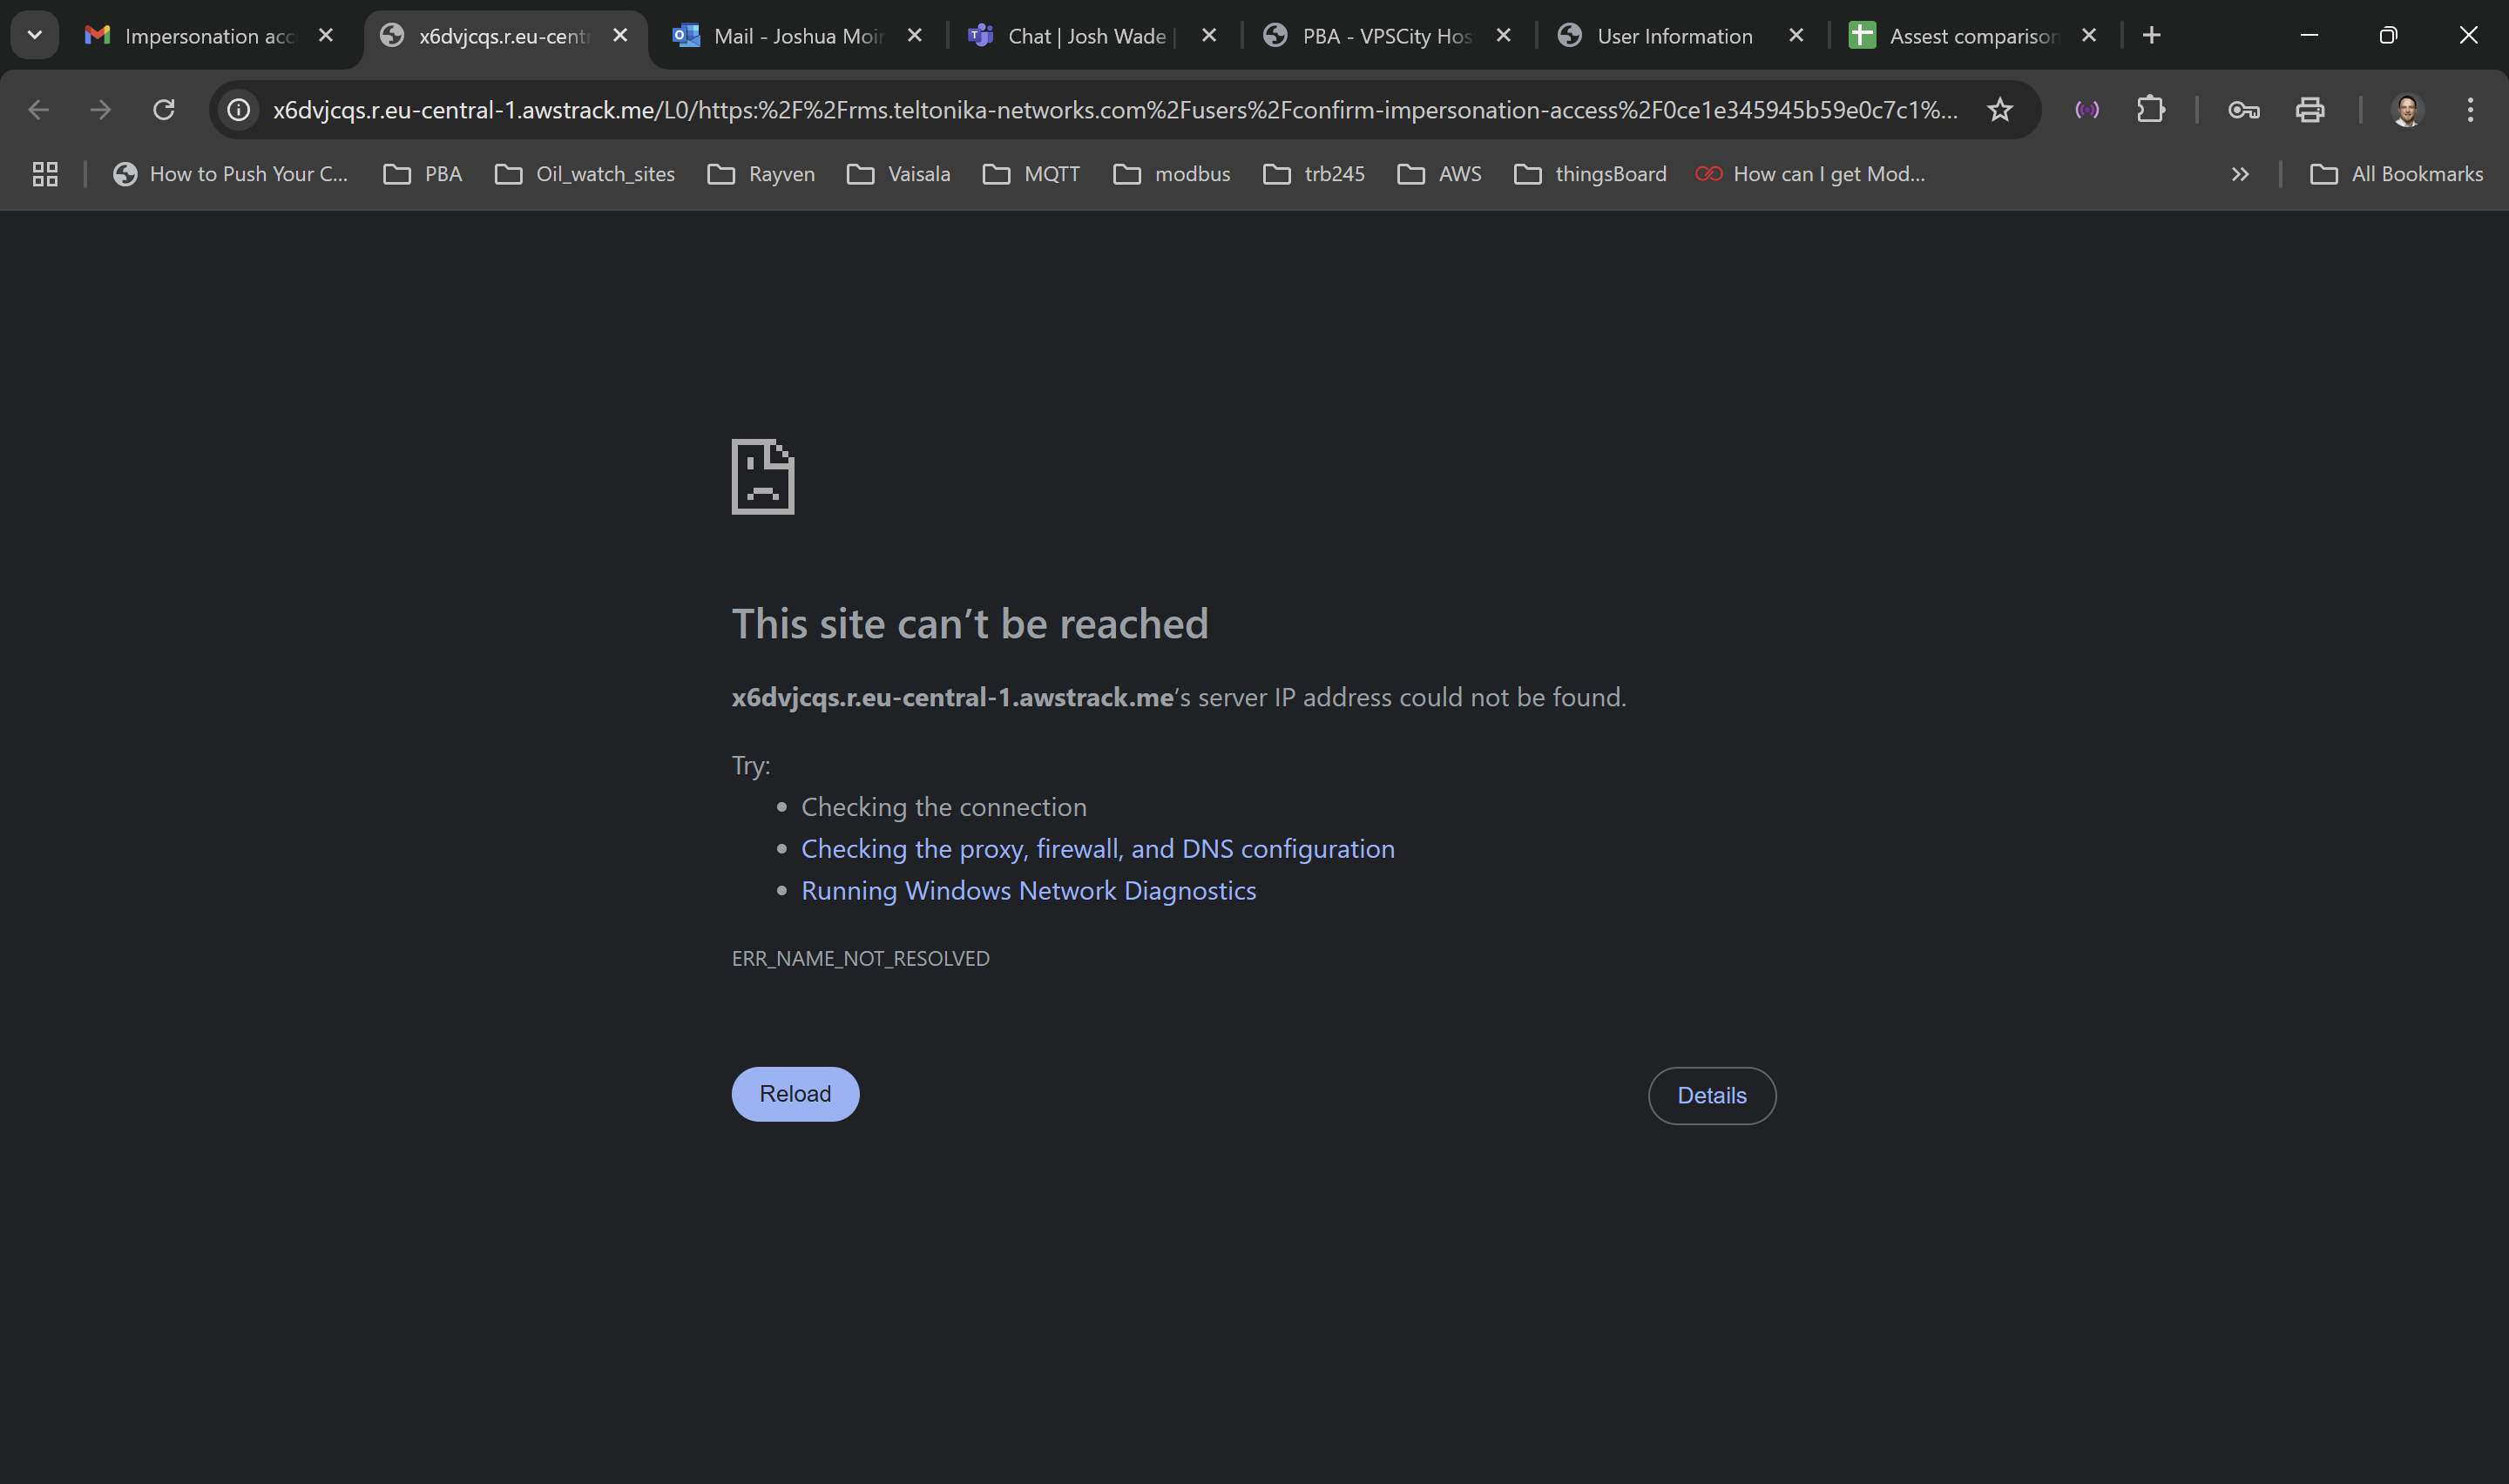Image resolution: width=2509 pixels, height=1484 pixels.
Task: Open a new browser tab
Action: (x=2152, y=35)
